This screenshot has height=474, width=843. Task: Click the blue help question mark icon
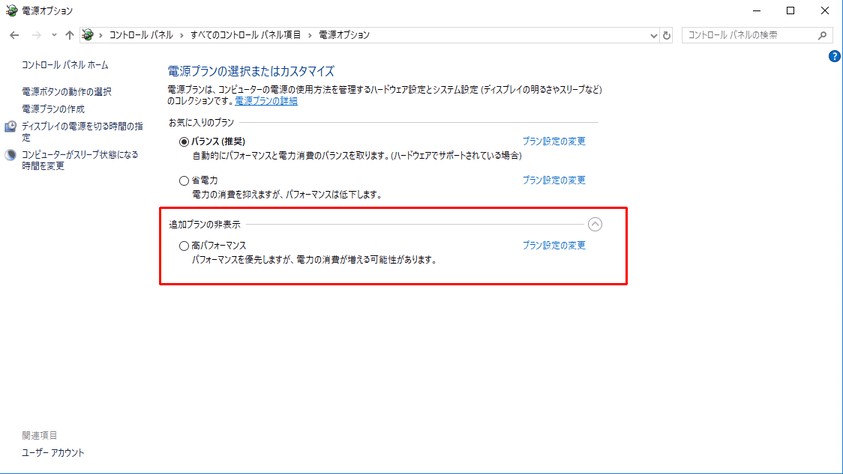click(x=835, y=57)
